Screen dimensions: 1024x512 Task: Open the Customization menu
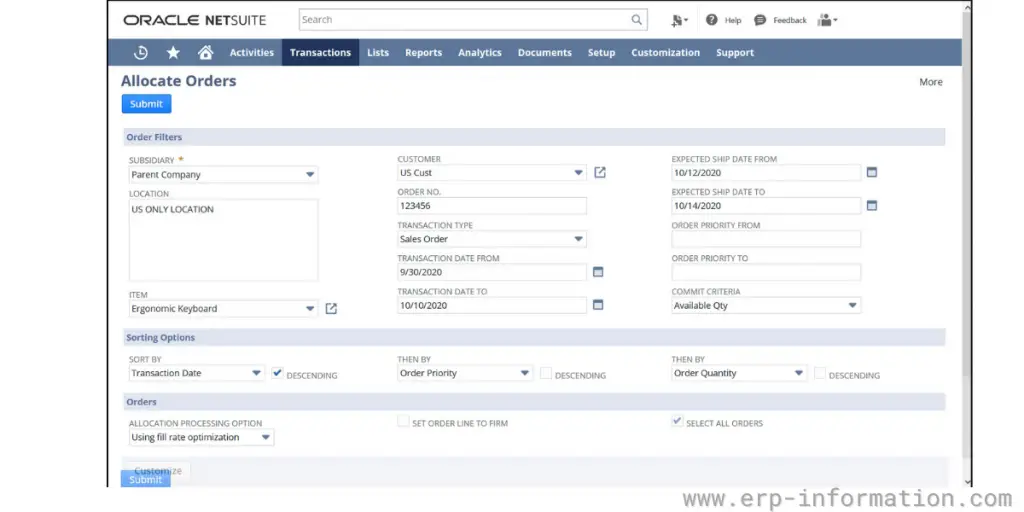(665, 53)
